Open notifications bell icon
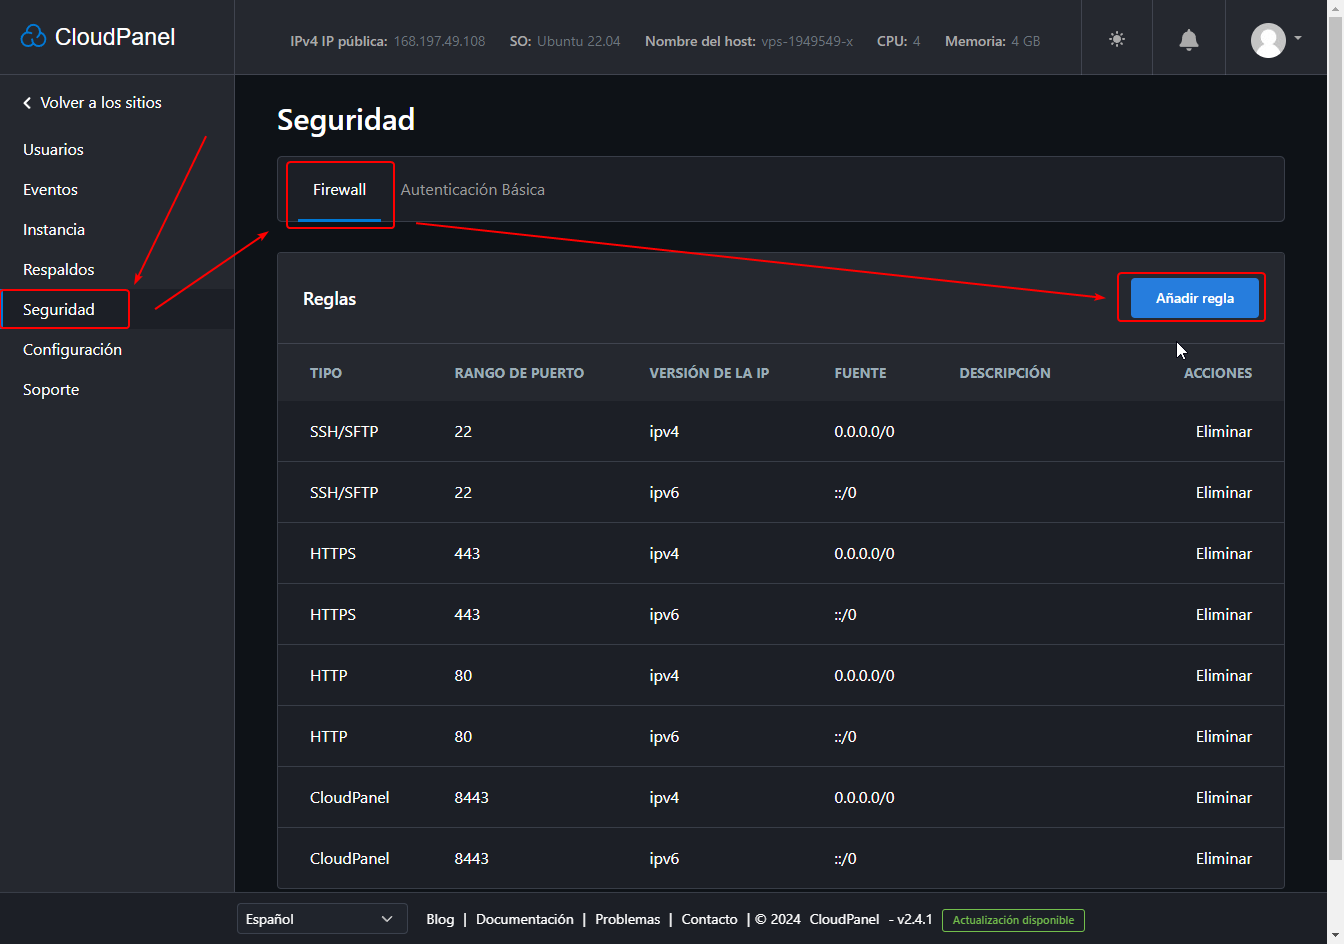This screenshot has width=1344, height=944. pos(1189,39)
